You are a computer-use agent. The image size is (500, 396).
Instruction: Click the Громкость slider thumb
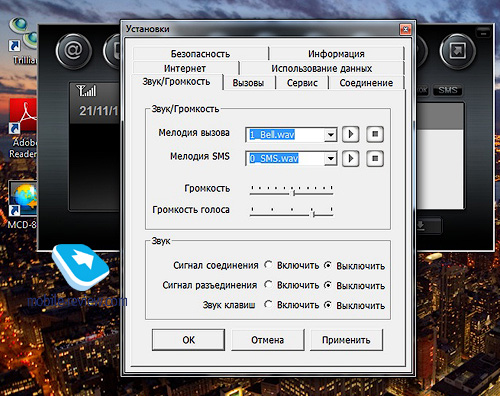[x=294, y=193]
